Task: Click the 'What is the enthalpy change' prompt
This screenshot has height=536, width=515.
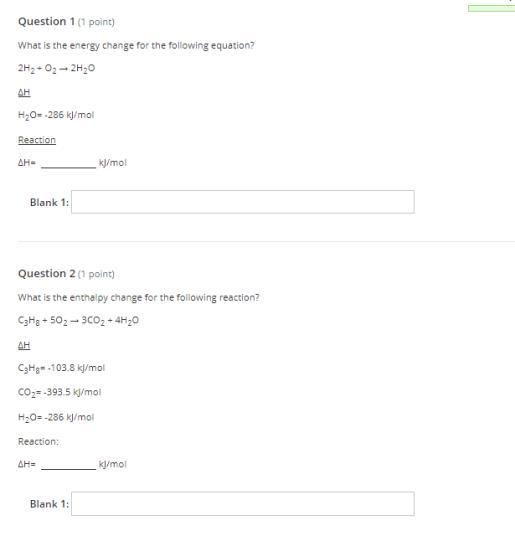Action: click(x=138, y=298)
